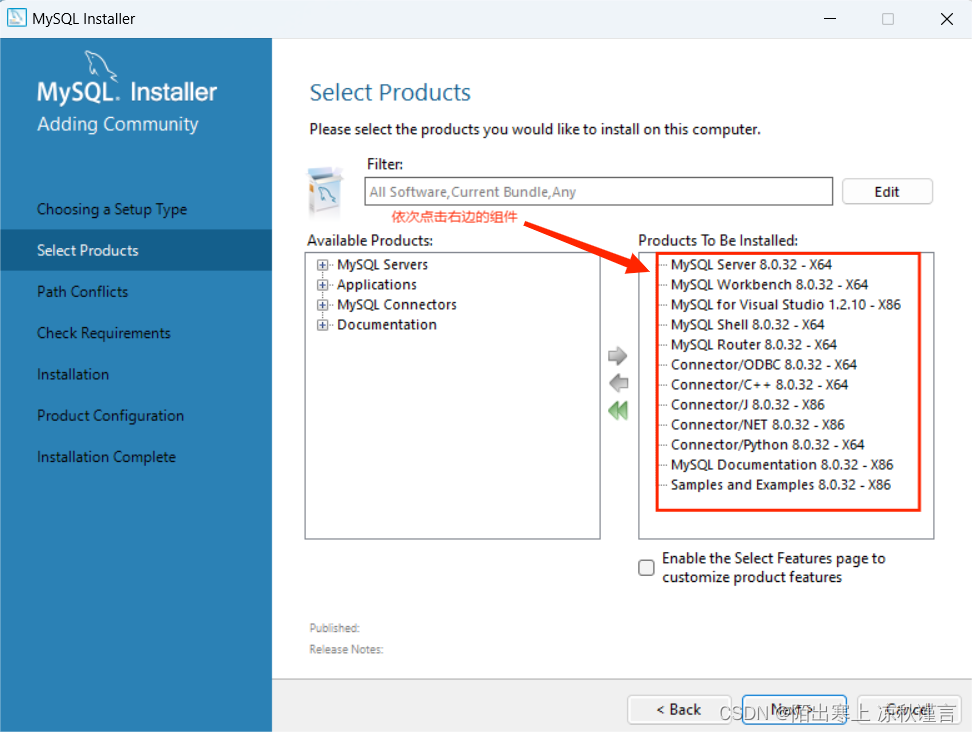Screen dimensions: 972x732
Task: Click the Cancel button
Action: click(x=909, y=710)
